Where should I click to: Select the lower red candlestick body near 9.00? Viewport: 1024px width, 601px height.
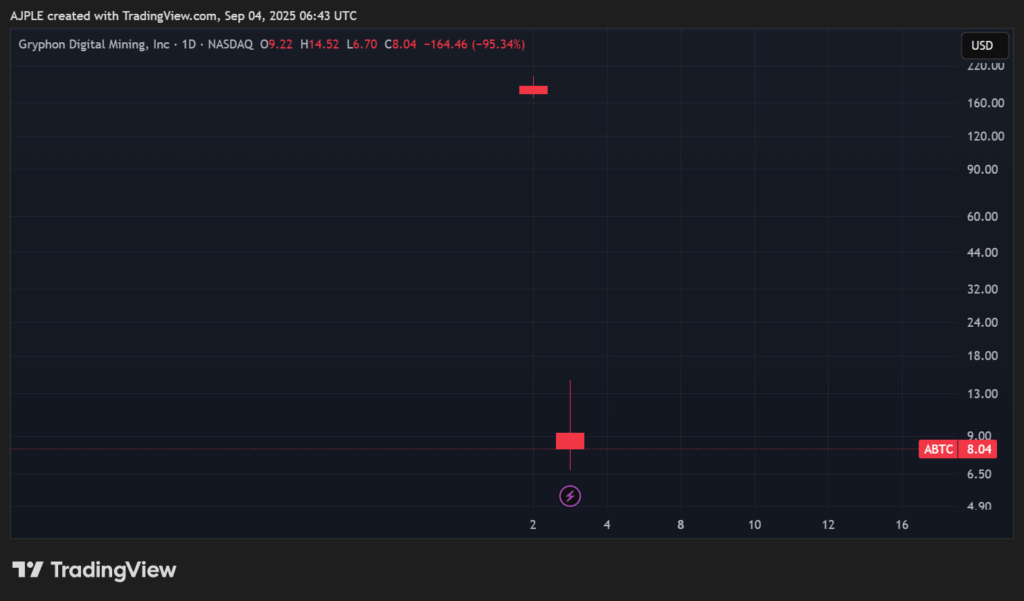coord(570,441)
